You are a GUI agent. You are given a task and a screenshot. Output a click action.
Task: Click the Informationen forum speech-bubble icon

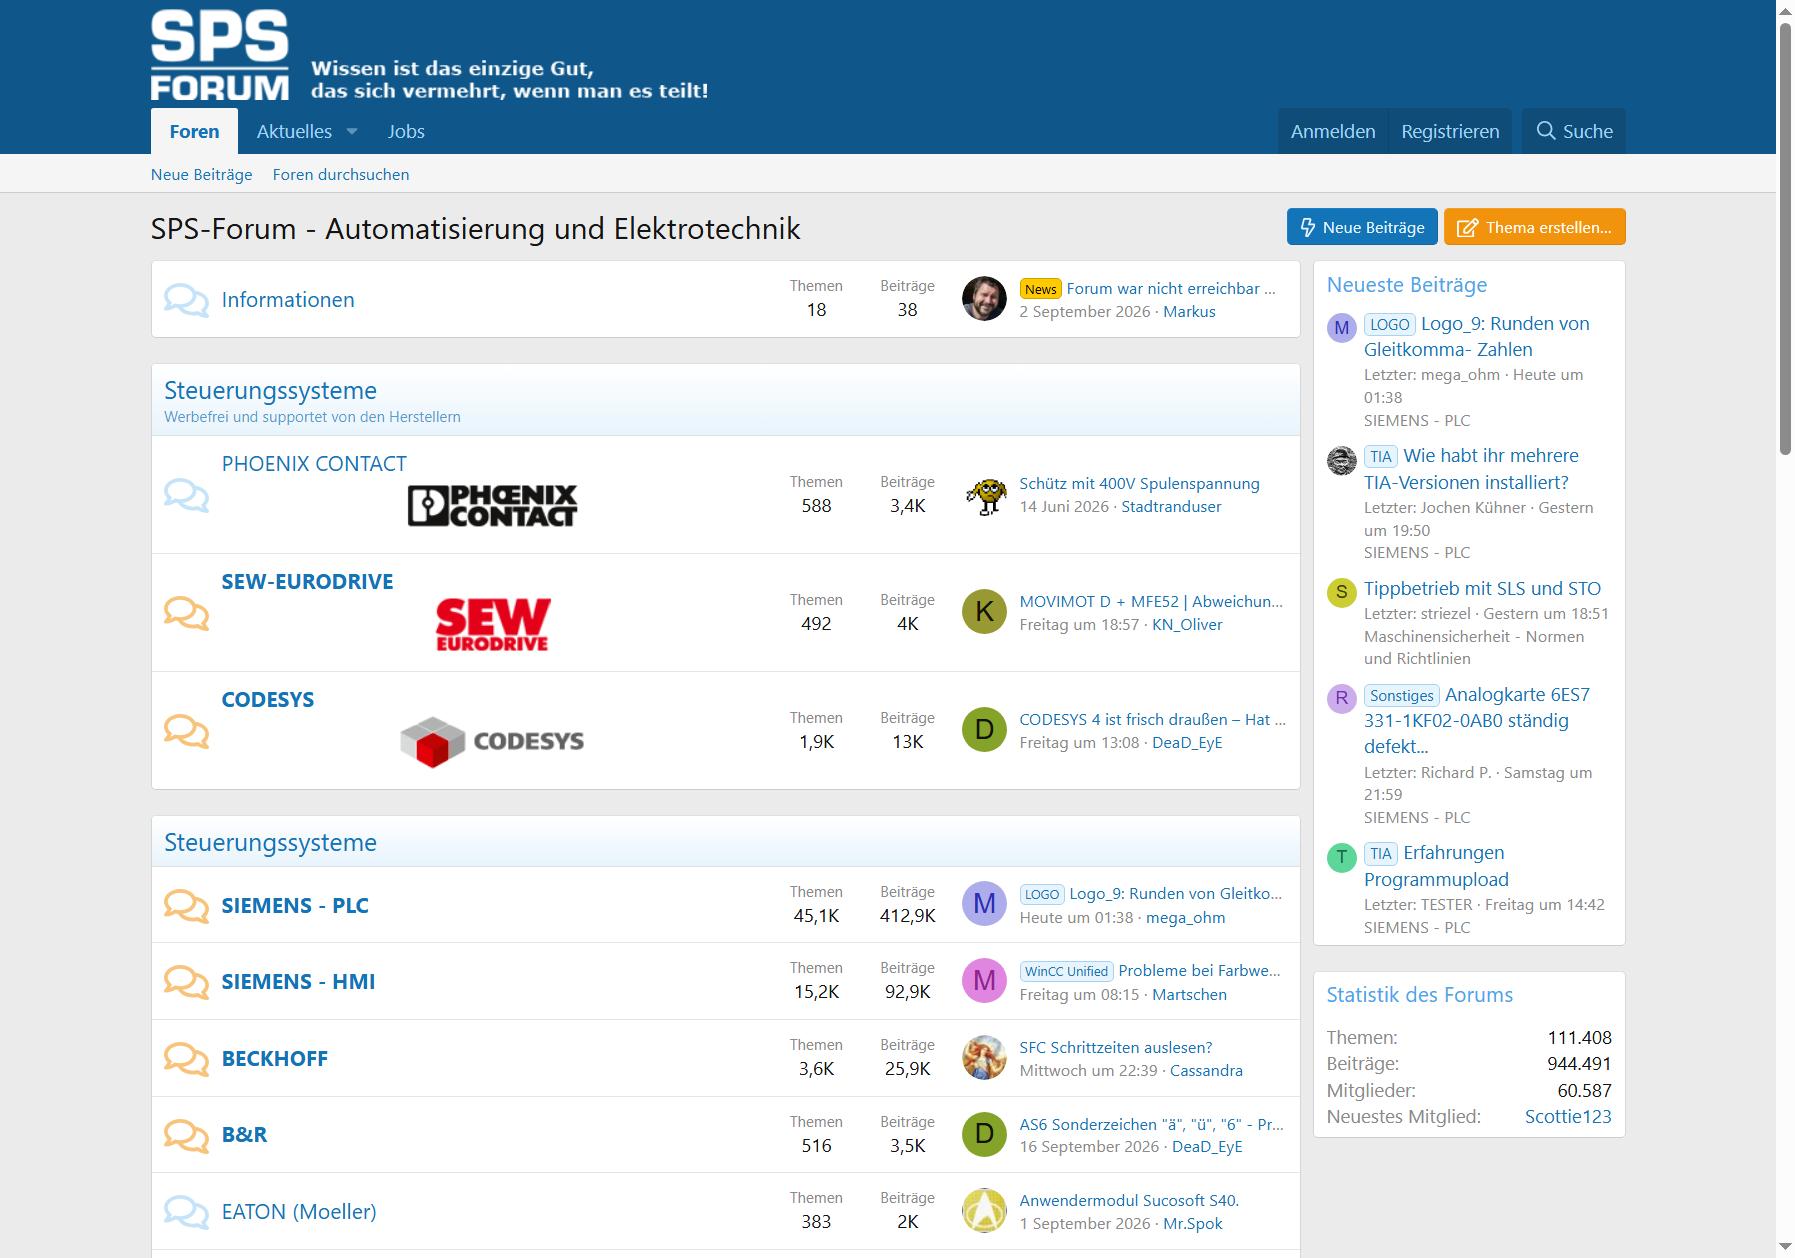(x=186, y=300)
